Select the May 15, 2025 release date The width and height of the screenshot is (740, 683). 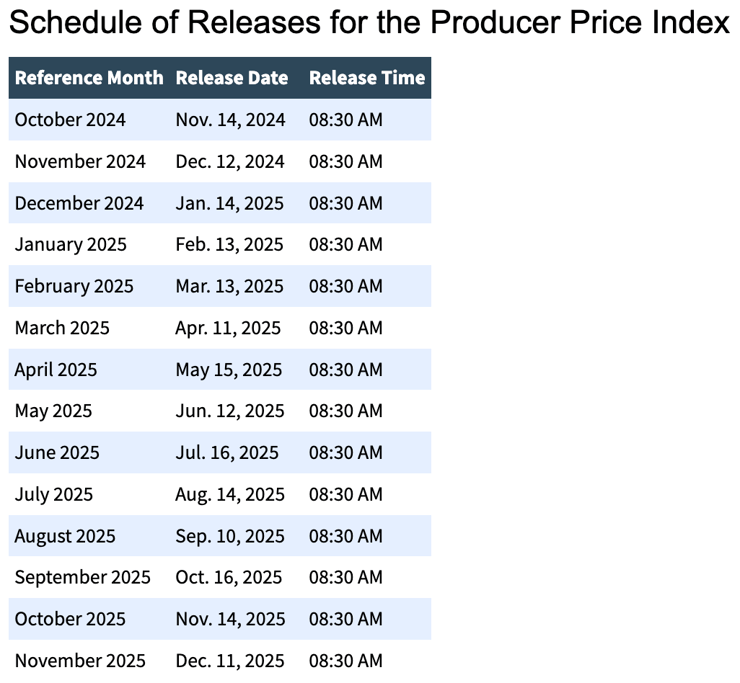(229, 370)
